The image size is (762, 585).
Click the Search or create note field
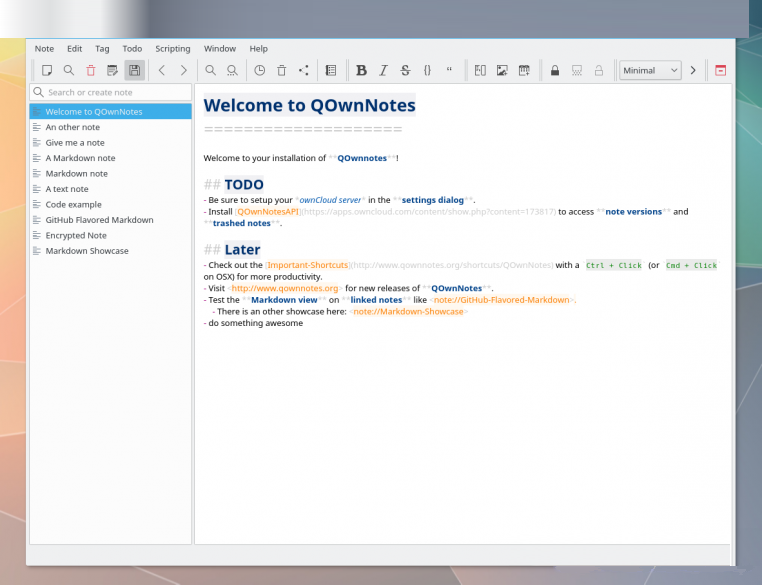tap(112, 92)
